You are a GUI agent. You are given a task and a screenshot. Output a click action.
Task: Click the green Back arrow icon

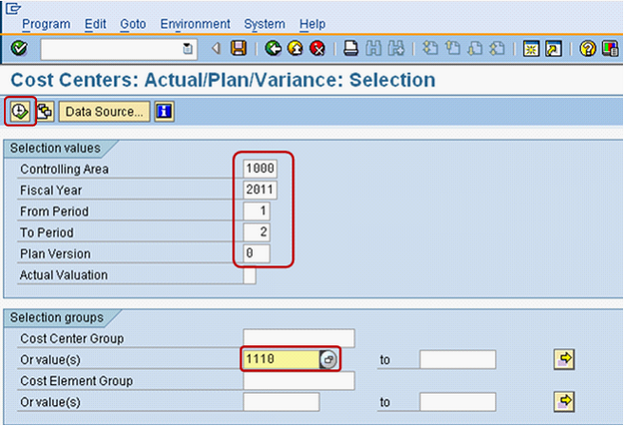[273, 48]
